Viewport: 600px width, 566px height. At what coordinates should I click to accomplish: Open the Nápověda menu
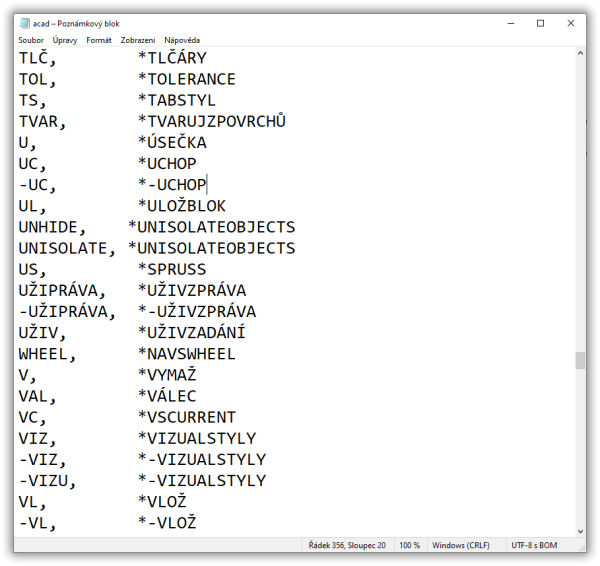tap(182, 40)
